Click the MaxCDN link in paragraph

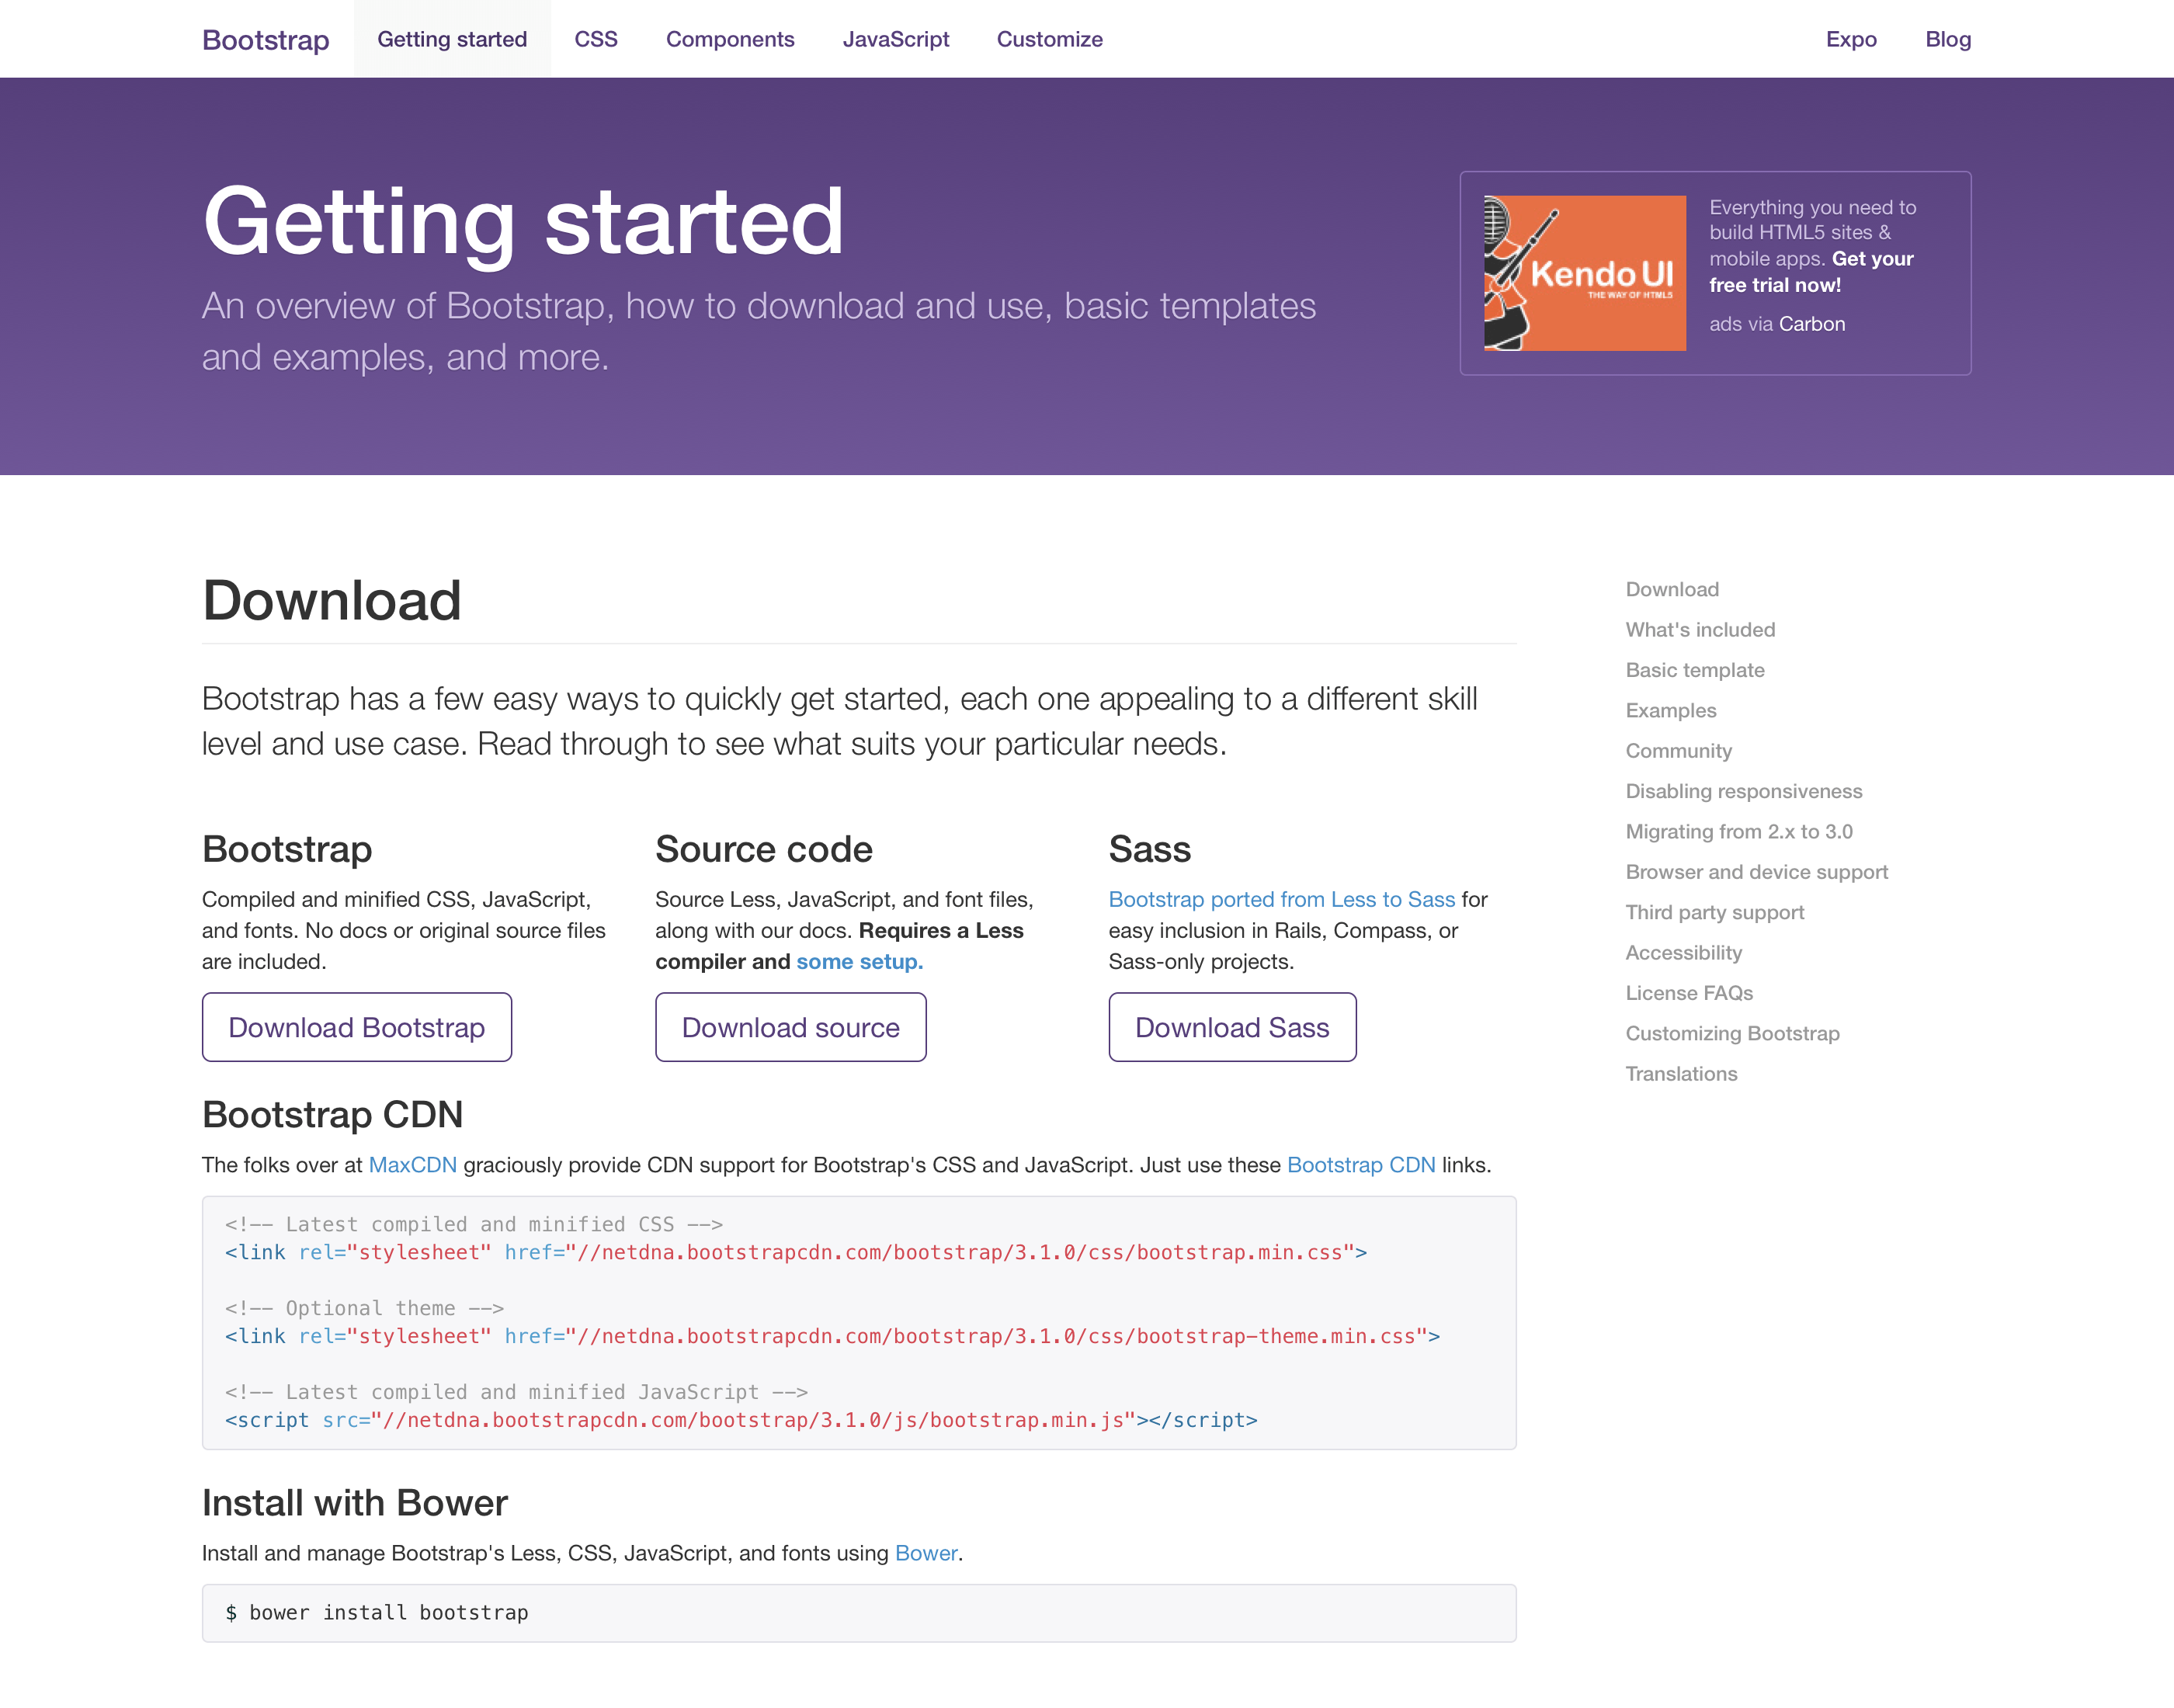412,1165
